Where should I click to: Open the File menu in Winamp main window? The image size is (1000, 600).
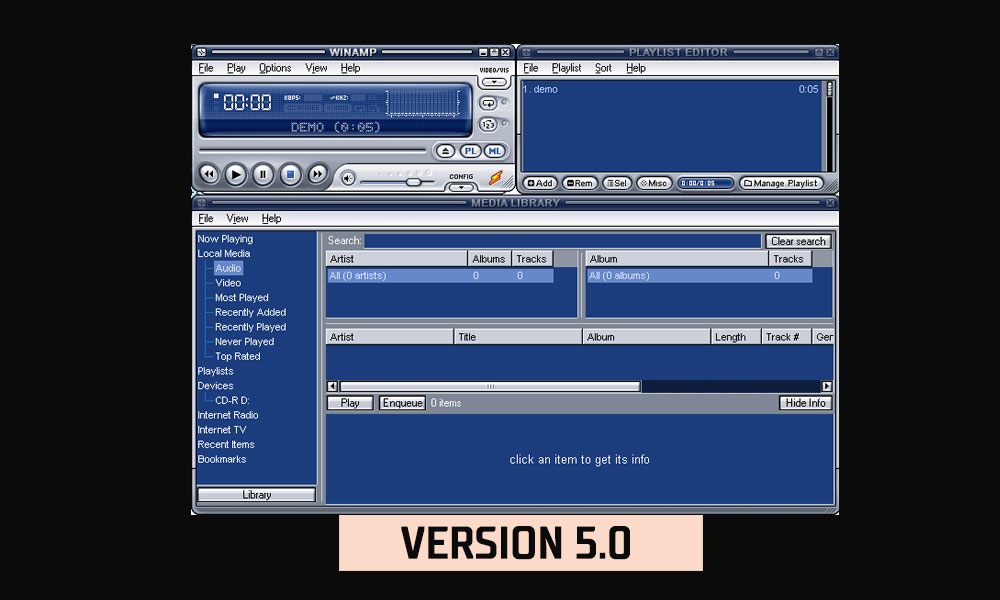pos(205,68)
